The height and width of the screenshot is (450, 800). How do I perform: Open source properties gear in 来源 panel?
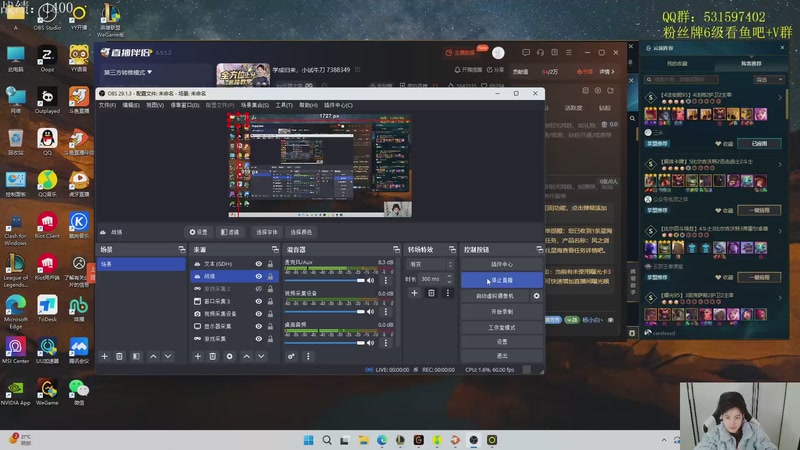(230, 356)
